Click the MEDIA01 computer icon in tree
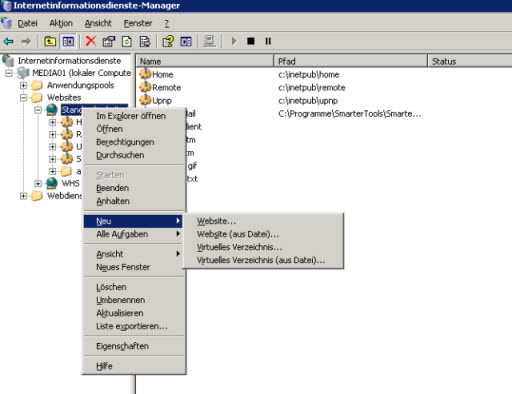The width and height of the screenshot is (512, 394). point(23,73)
